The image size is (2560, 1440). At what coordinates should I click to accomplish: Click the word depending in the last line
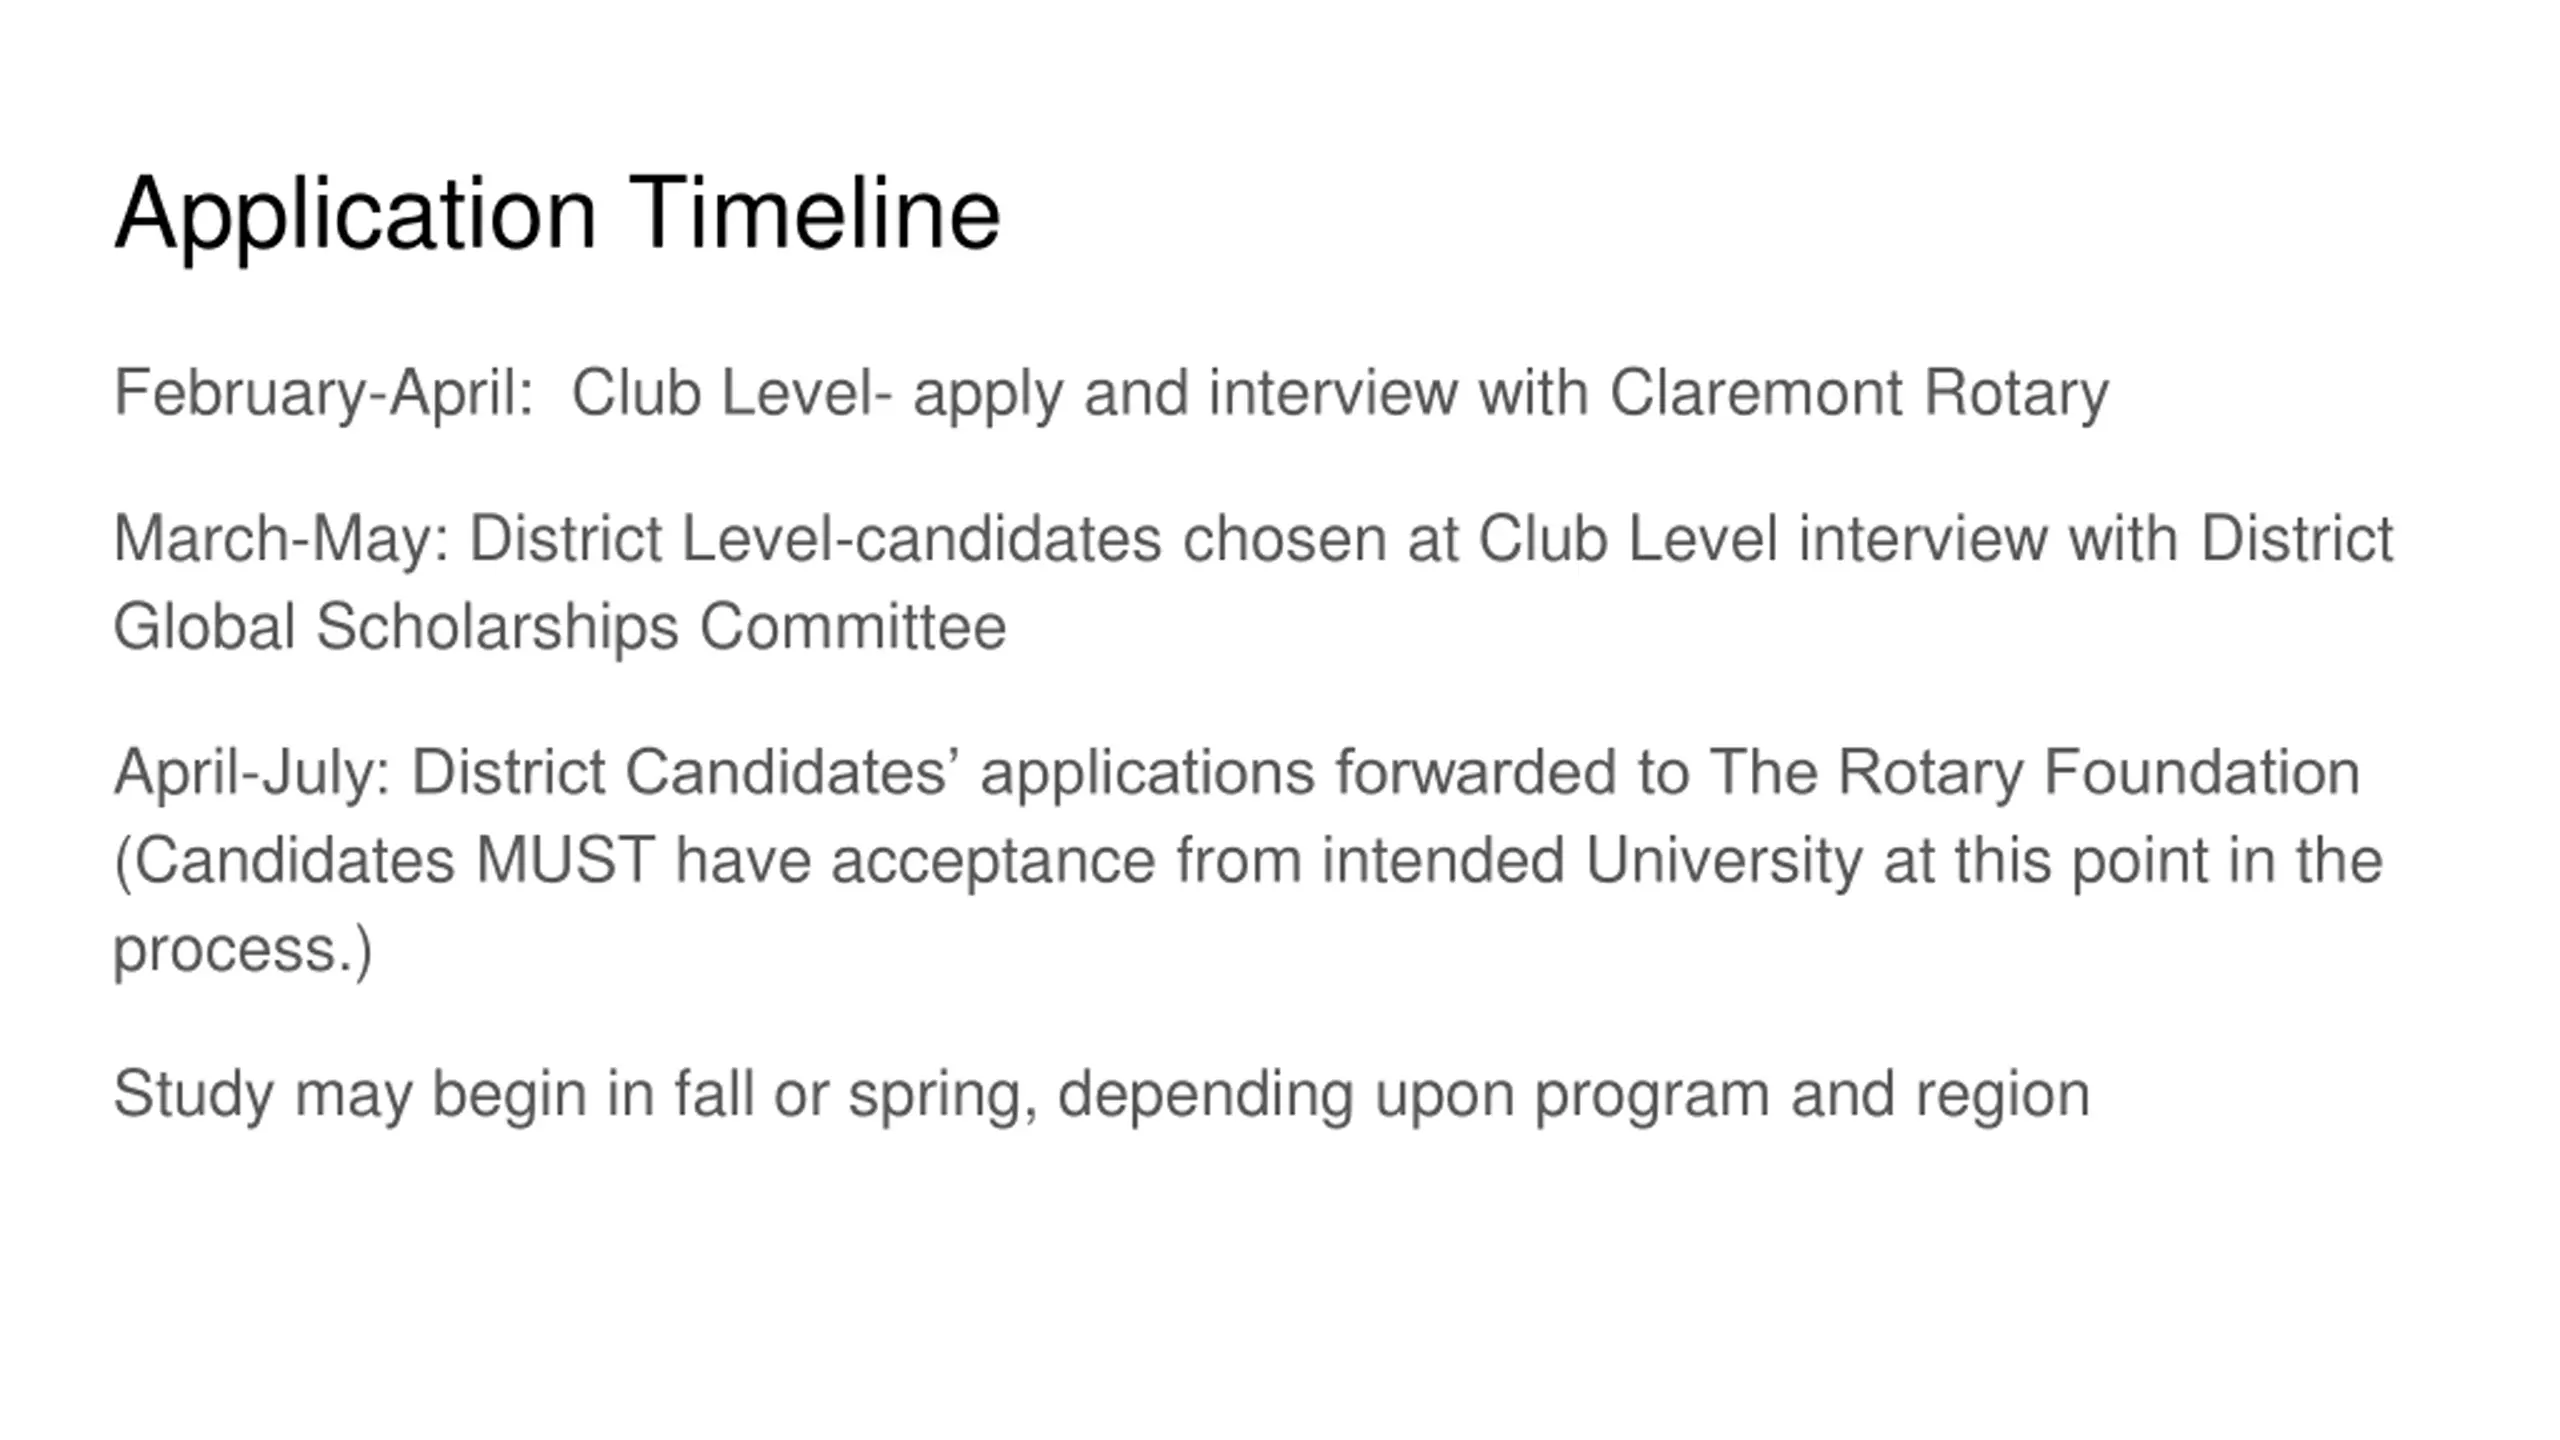coord(1205,1094)
